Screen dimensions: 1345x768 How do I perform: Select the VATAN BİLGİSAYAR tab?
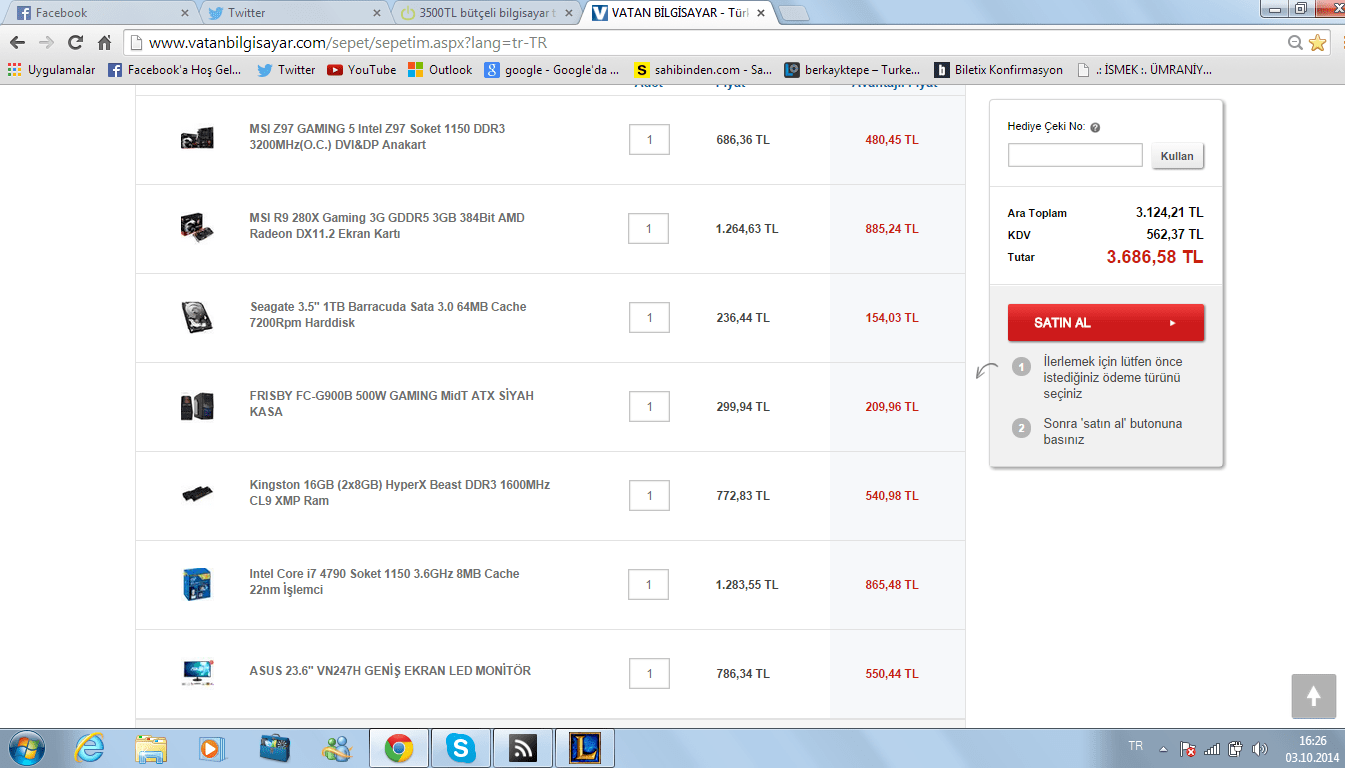677,13
